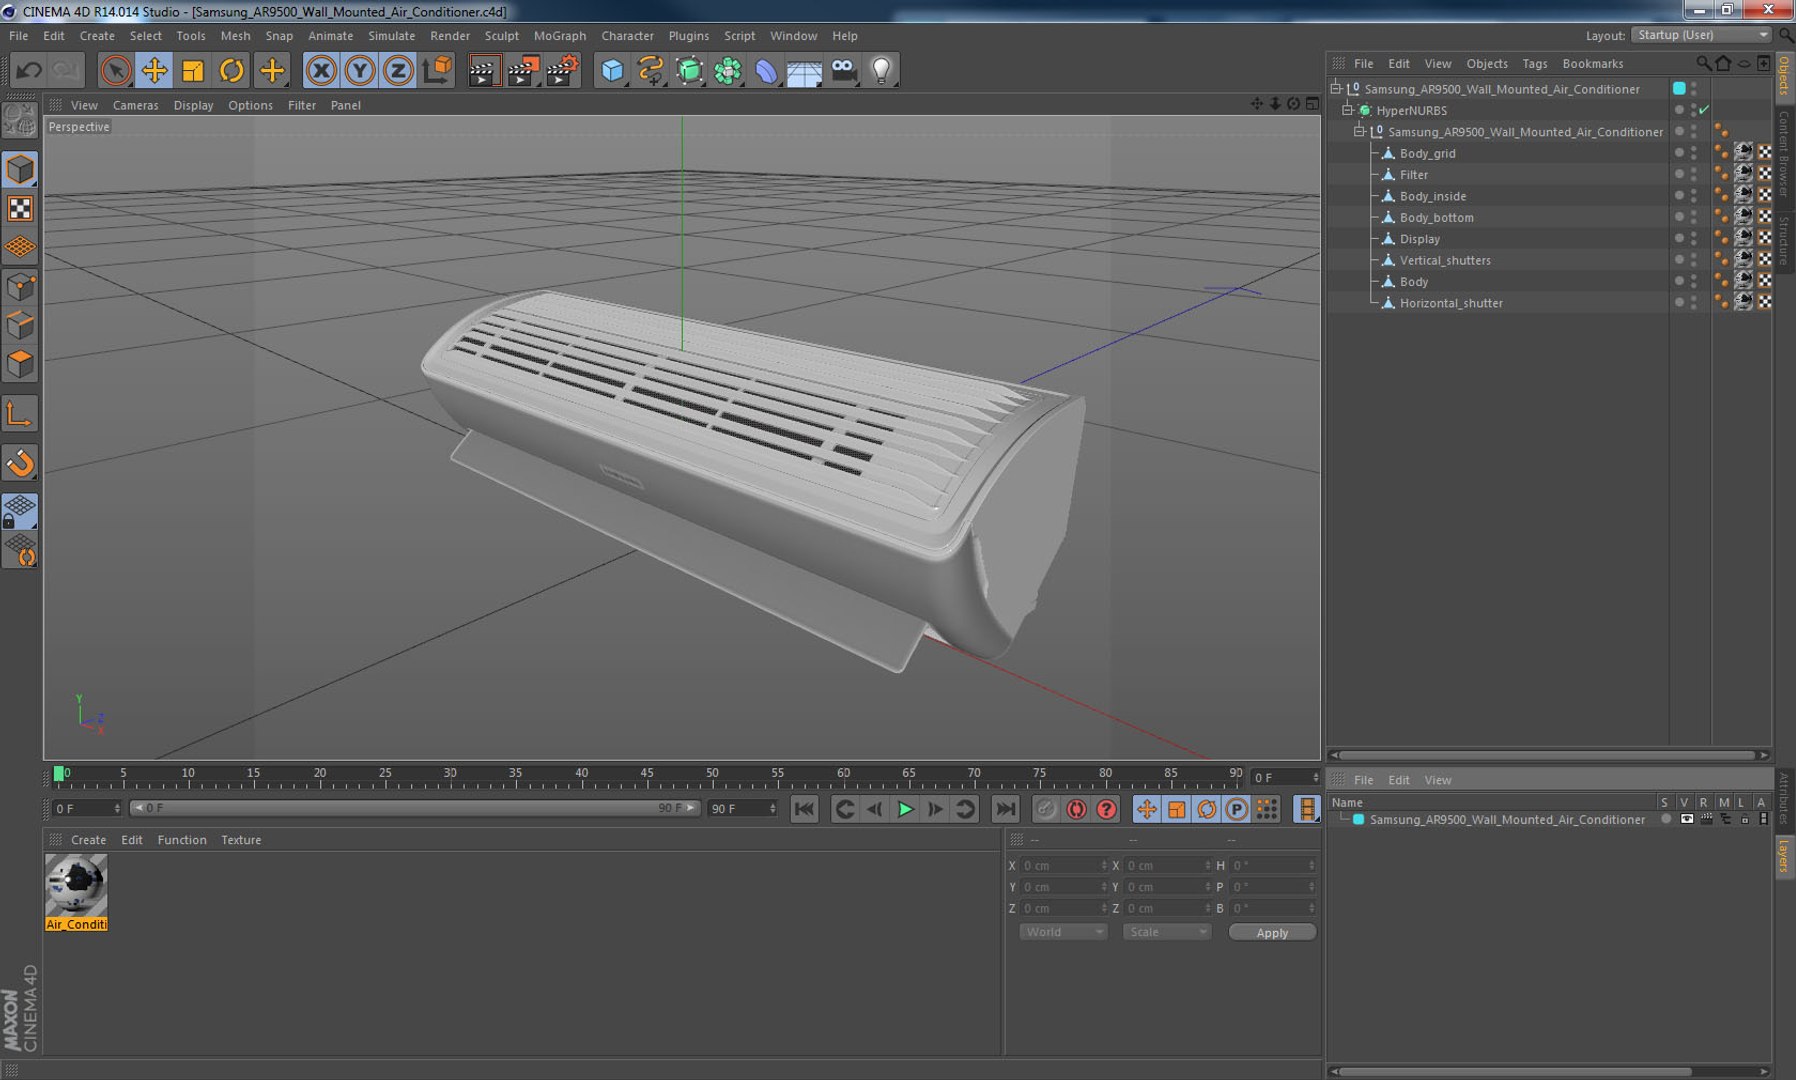Select the Move tool in toolbar
The image size is (1796, 1080).
click(x=154, y=70)
